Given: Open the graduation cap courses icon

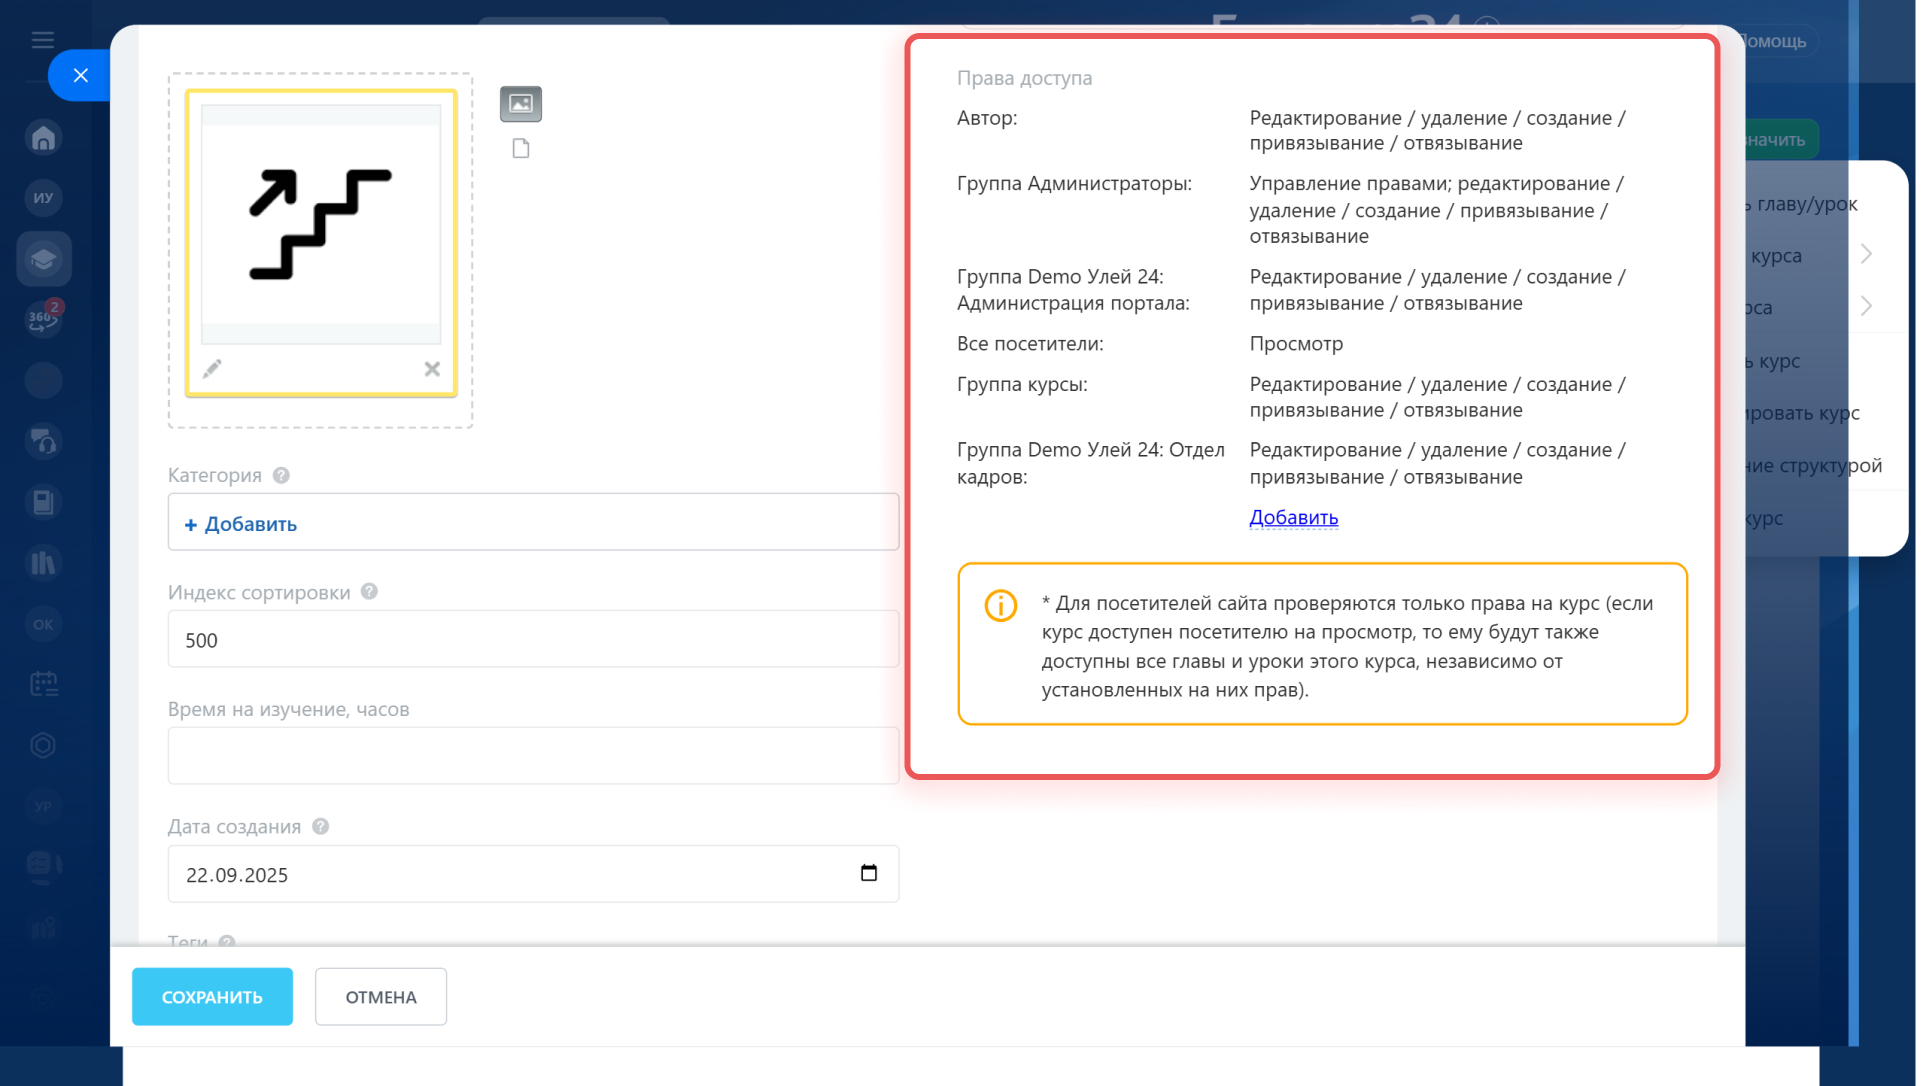Looking at the screenshot, I should [x=43, y=260].
